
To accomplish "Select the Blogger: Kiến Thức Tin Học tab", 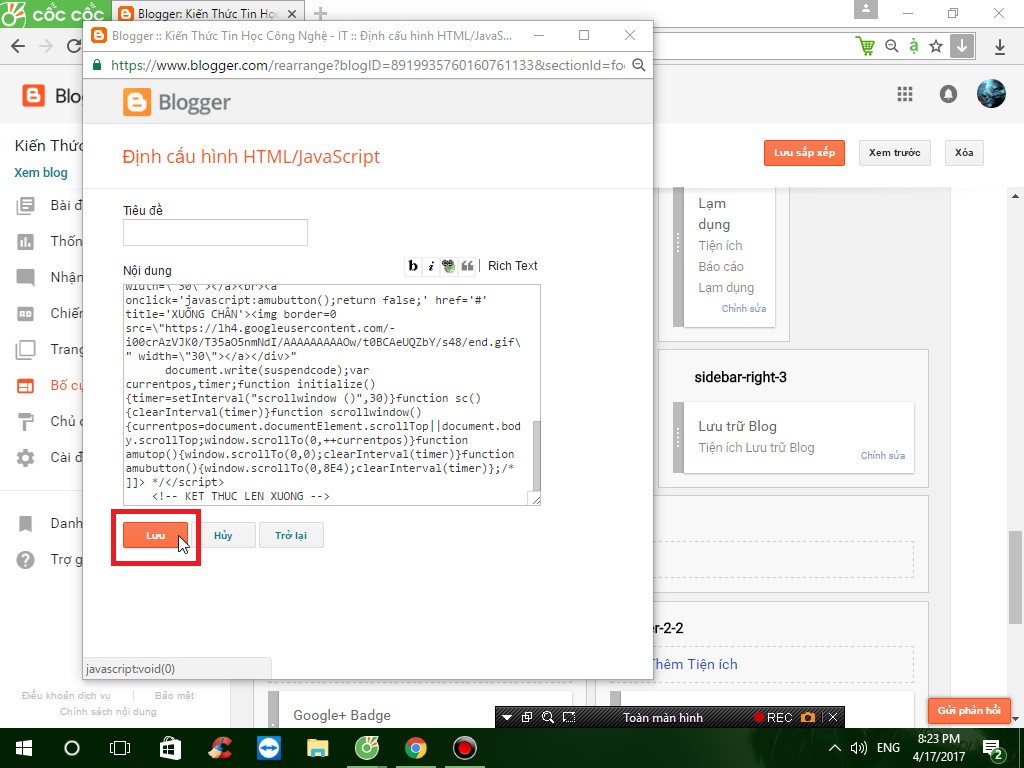I will 208,13.
